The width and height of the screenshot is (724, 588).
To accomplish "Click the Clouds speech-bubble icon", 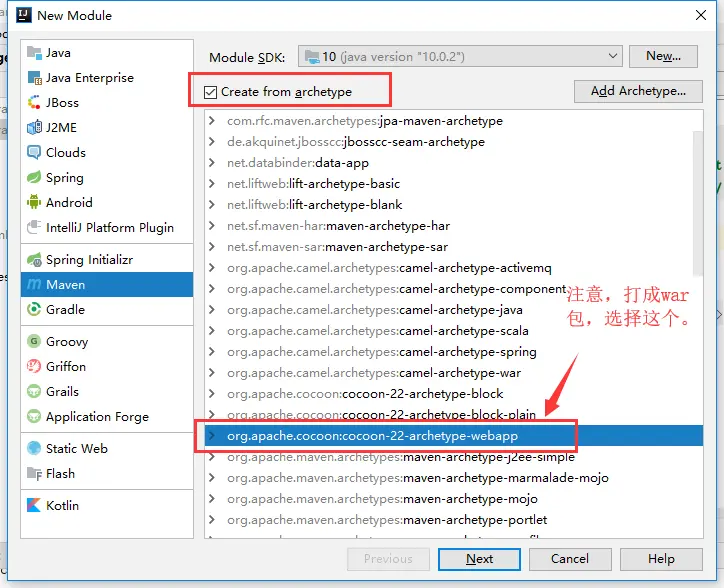I will (34, 152).
